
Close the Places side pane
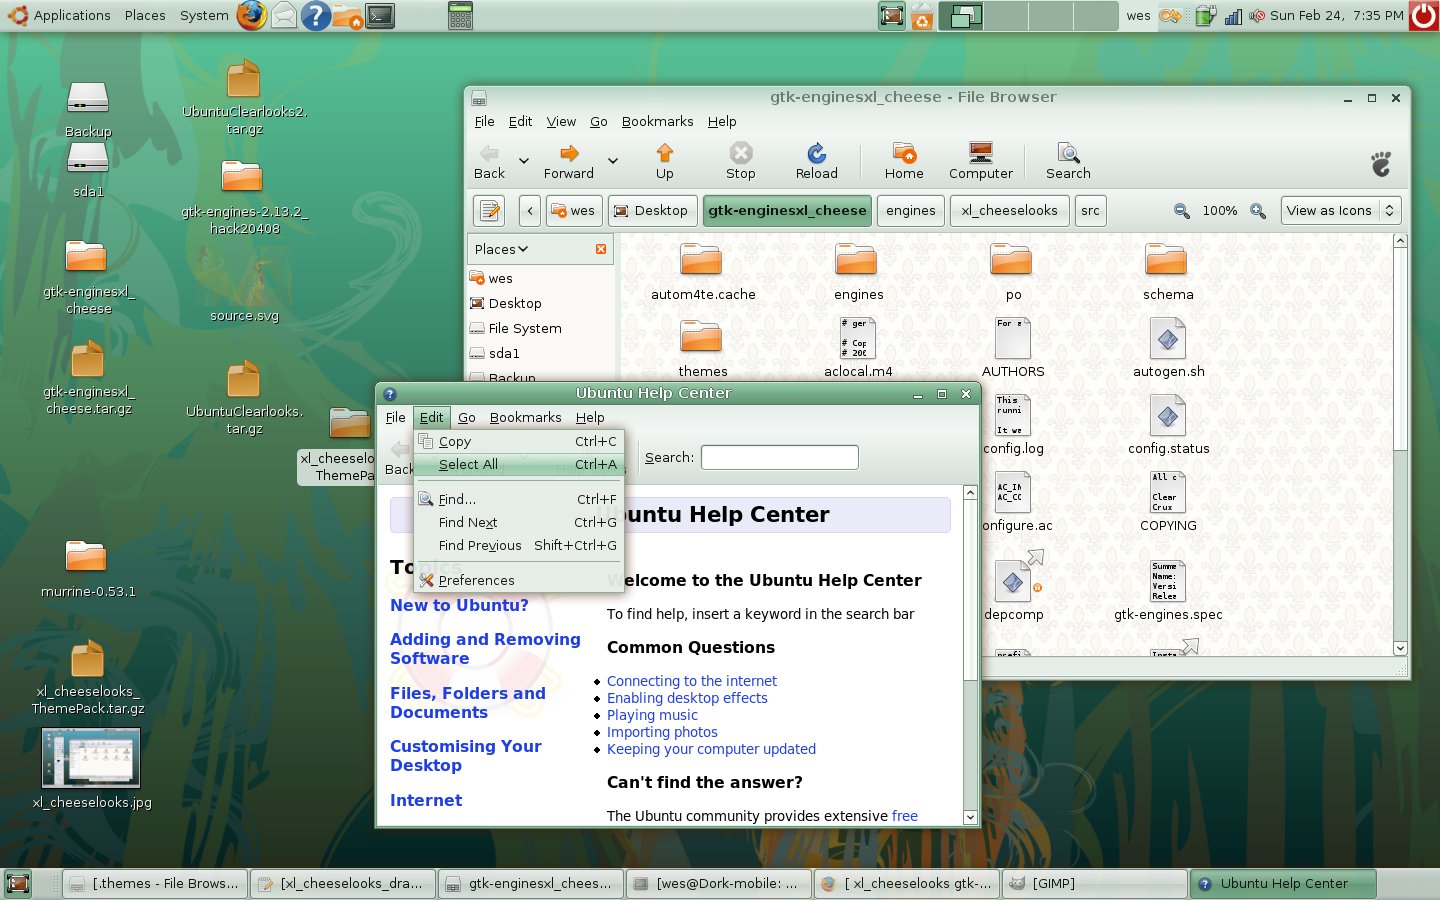(x=601, y=249)
